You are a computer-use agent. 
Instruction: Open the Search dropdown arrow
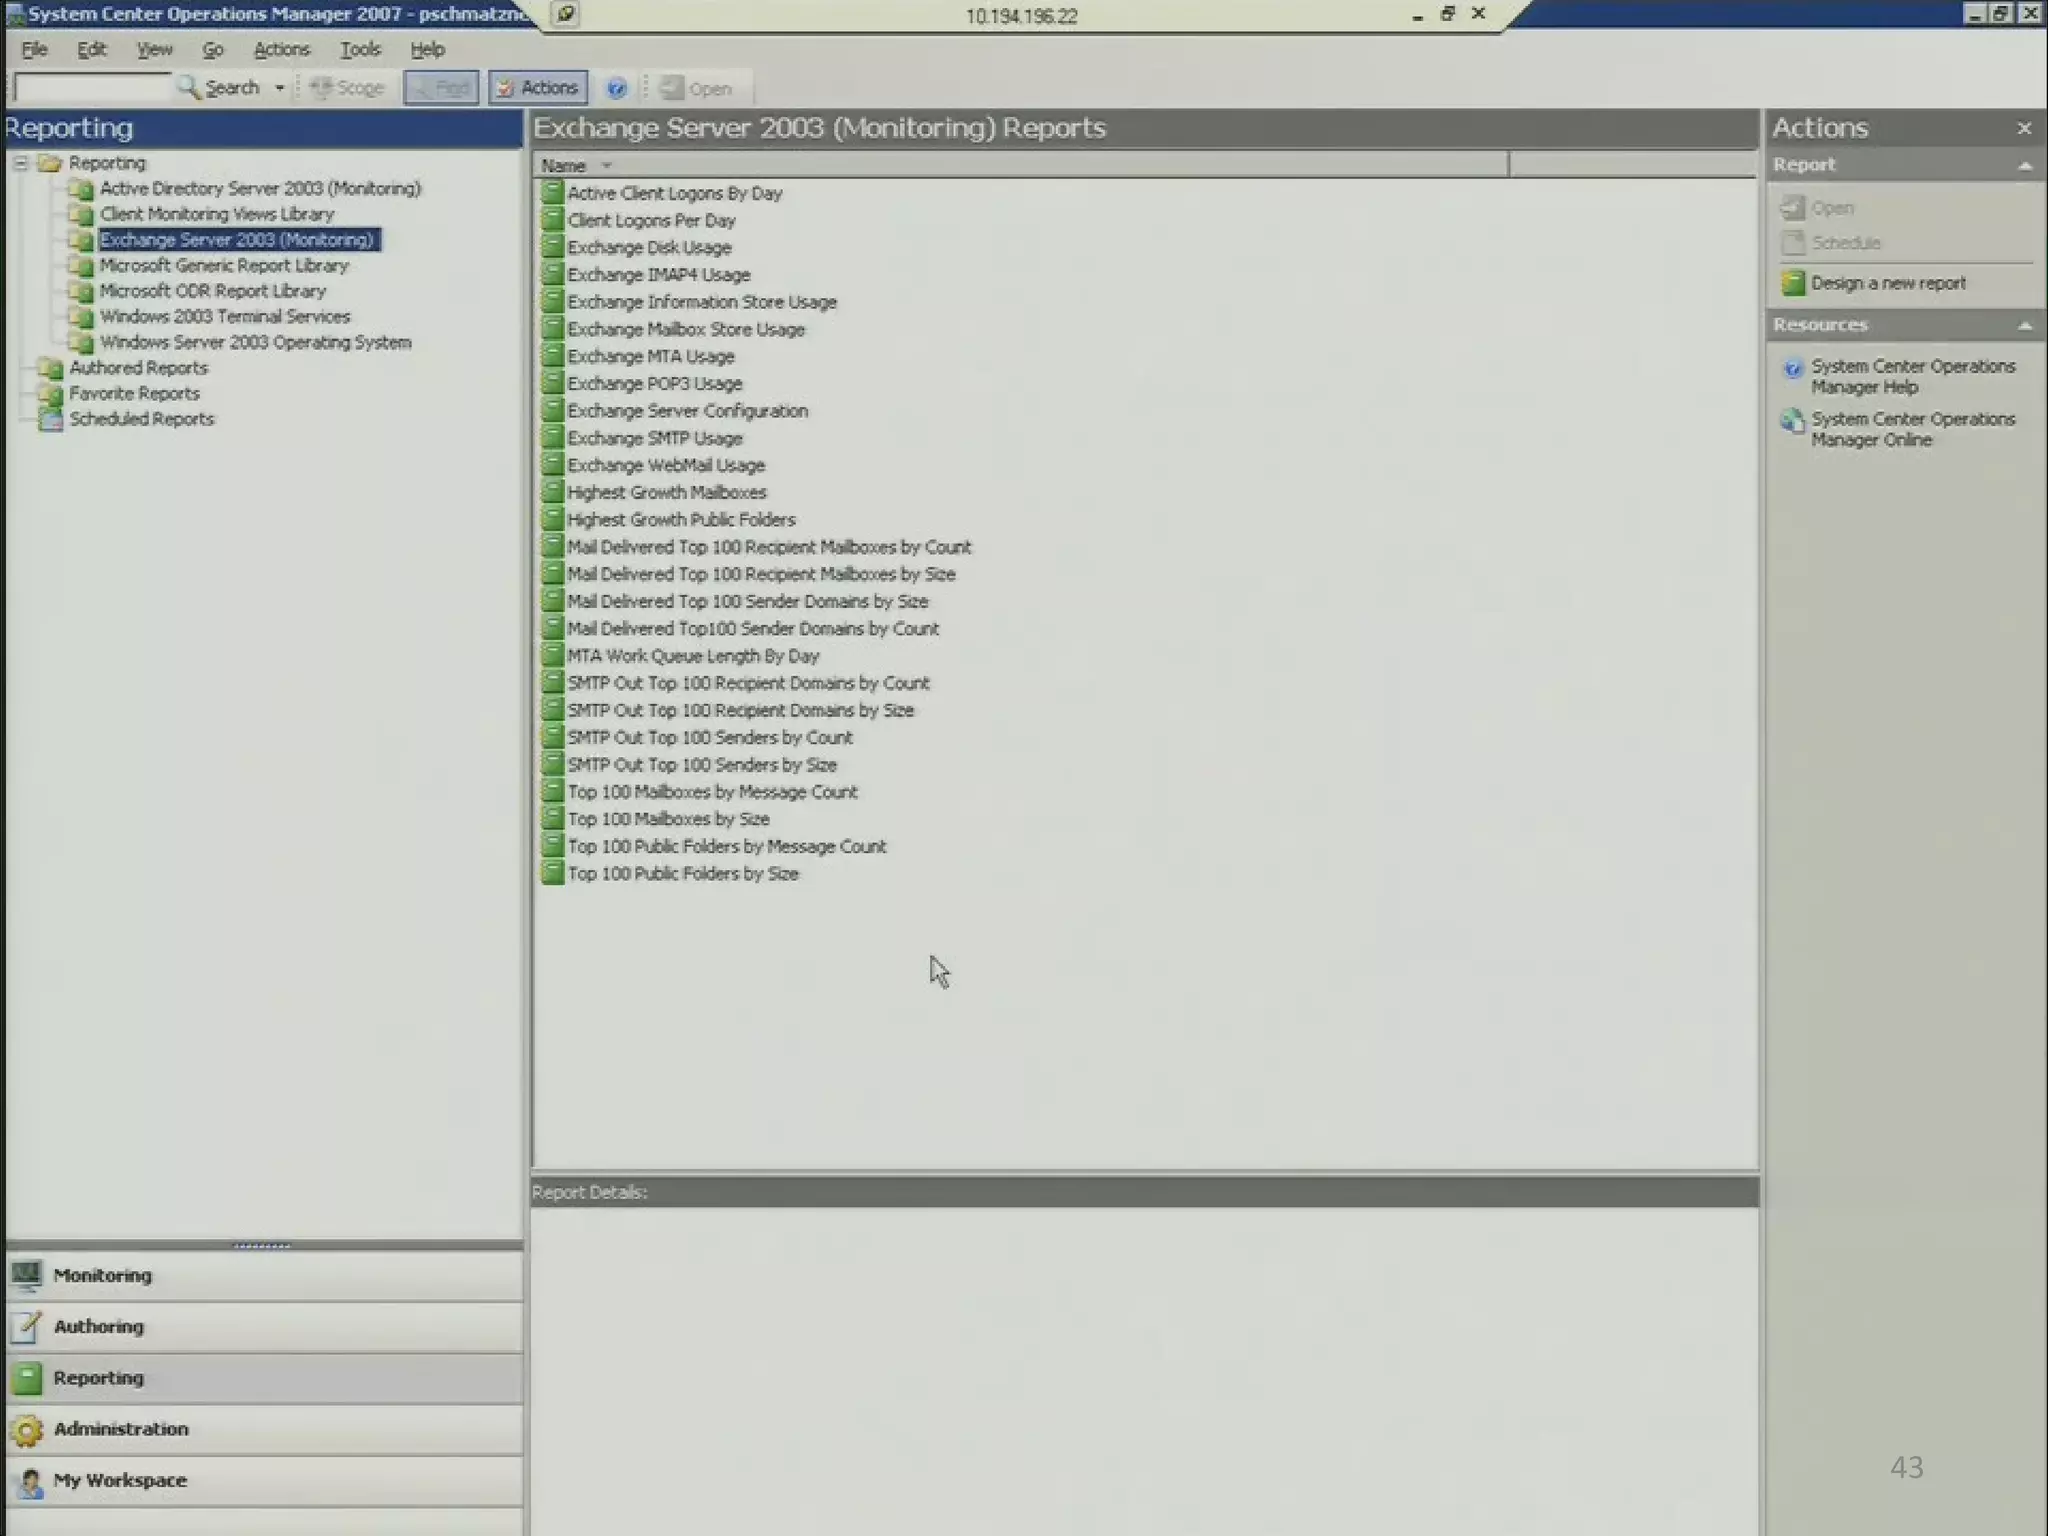point(280,89)
